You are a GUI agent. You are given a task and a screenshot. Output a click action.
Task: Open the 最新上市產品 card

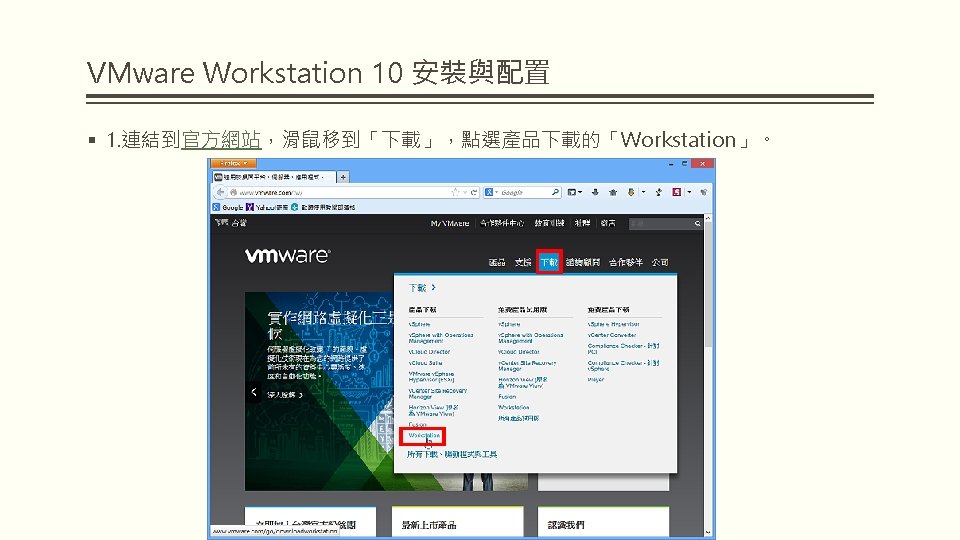tap(457, 522)
